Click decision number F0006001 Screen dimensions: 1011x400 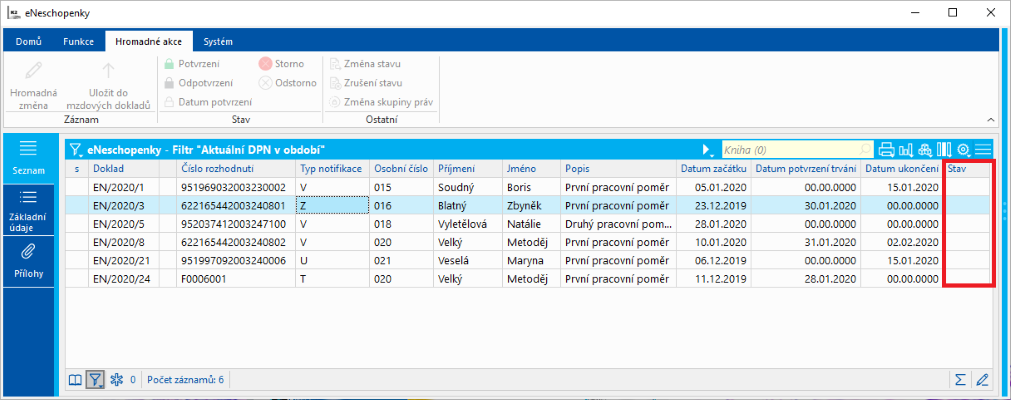203,279
